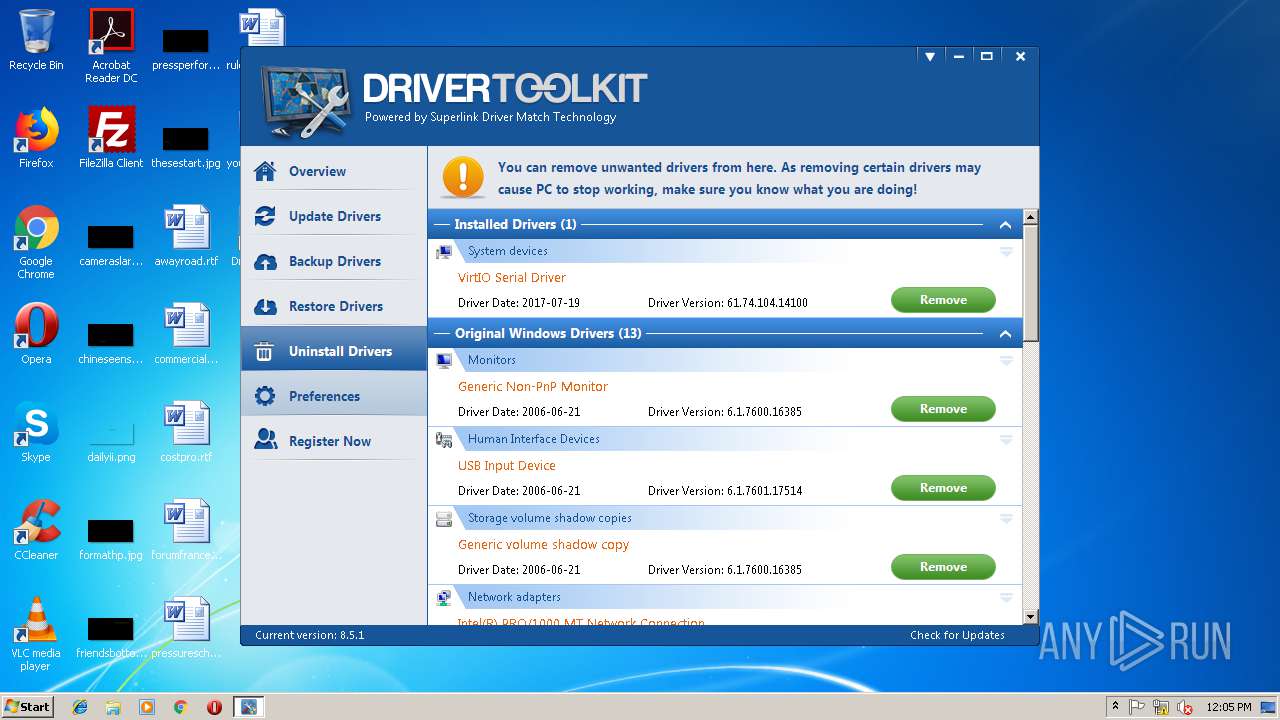Click Generic volume shadow copy name
The width and height of the screenshot is (1280, 720).
click(544, 545)
